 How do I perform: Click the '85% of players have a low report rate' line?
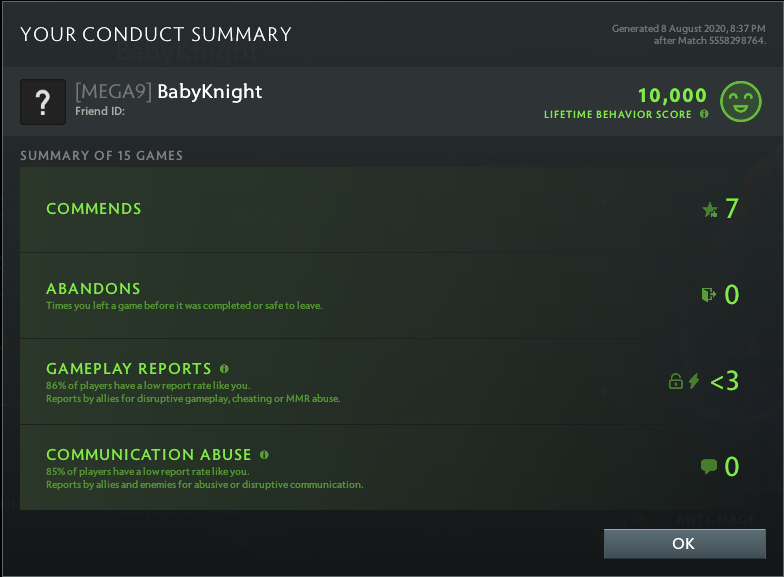tap(148, 472)
